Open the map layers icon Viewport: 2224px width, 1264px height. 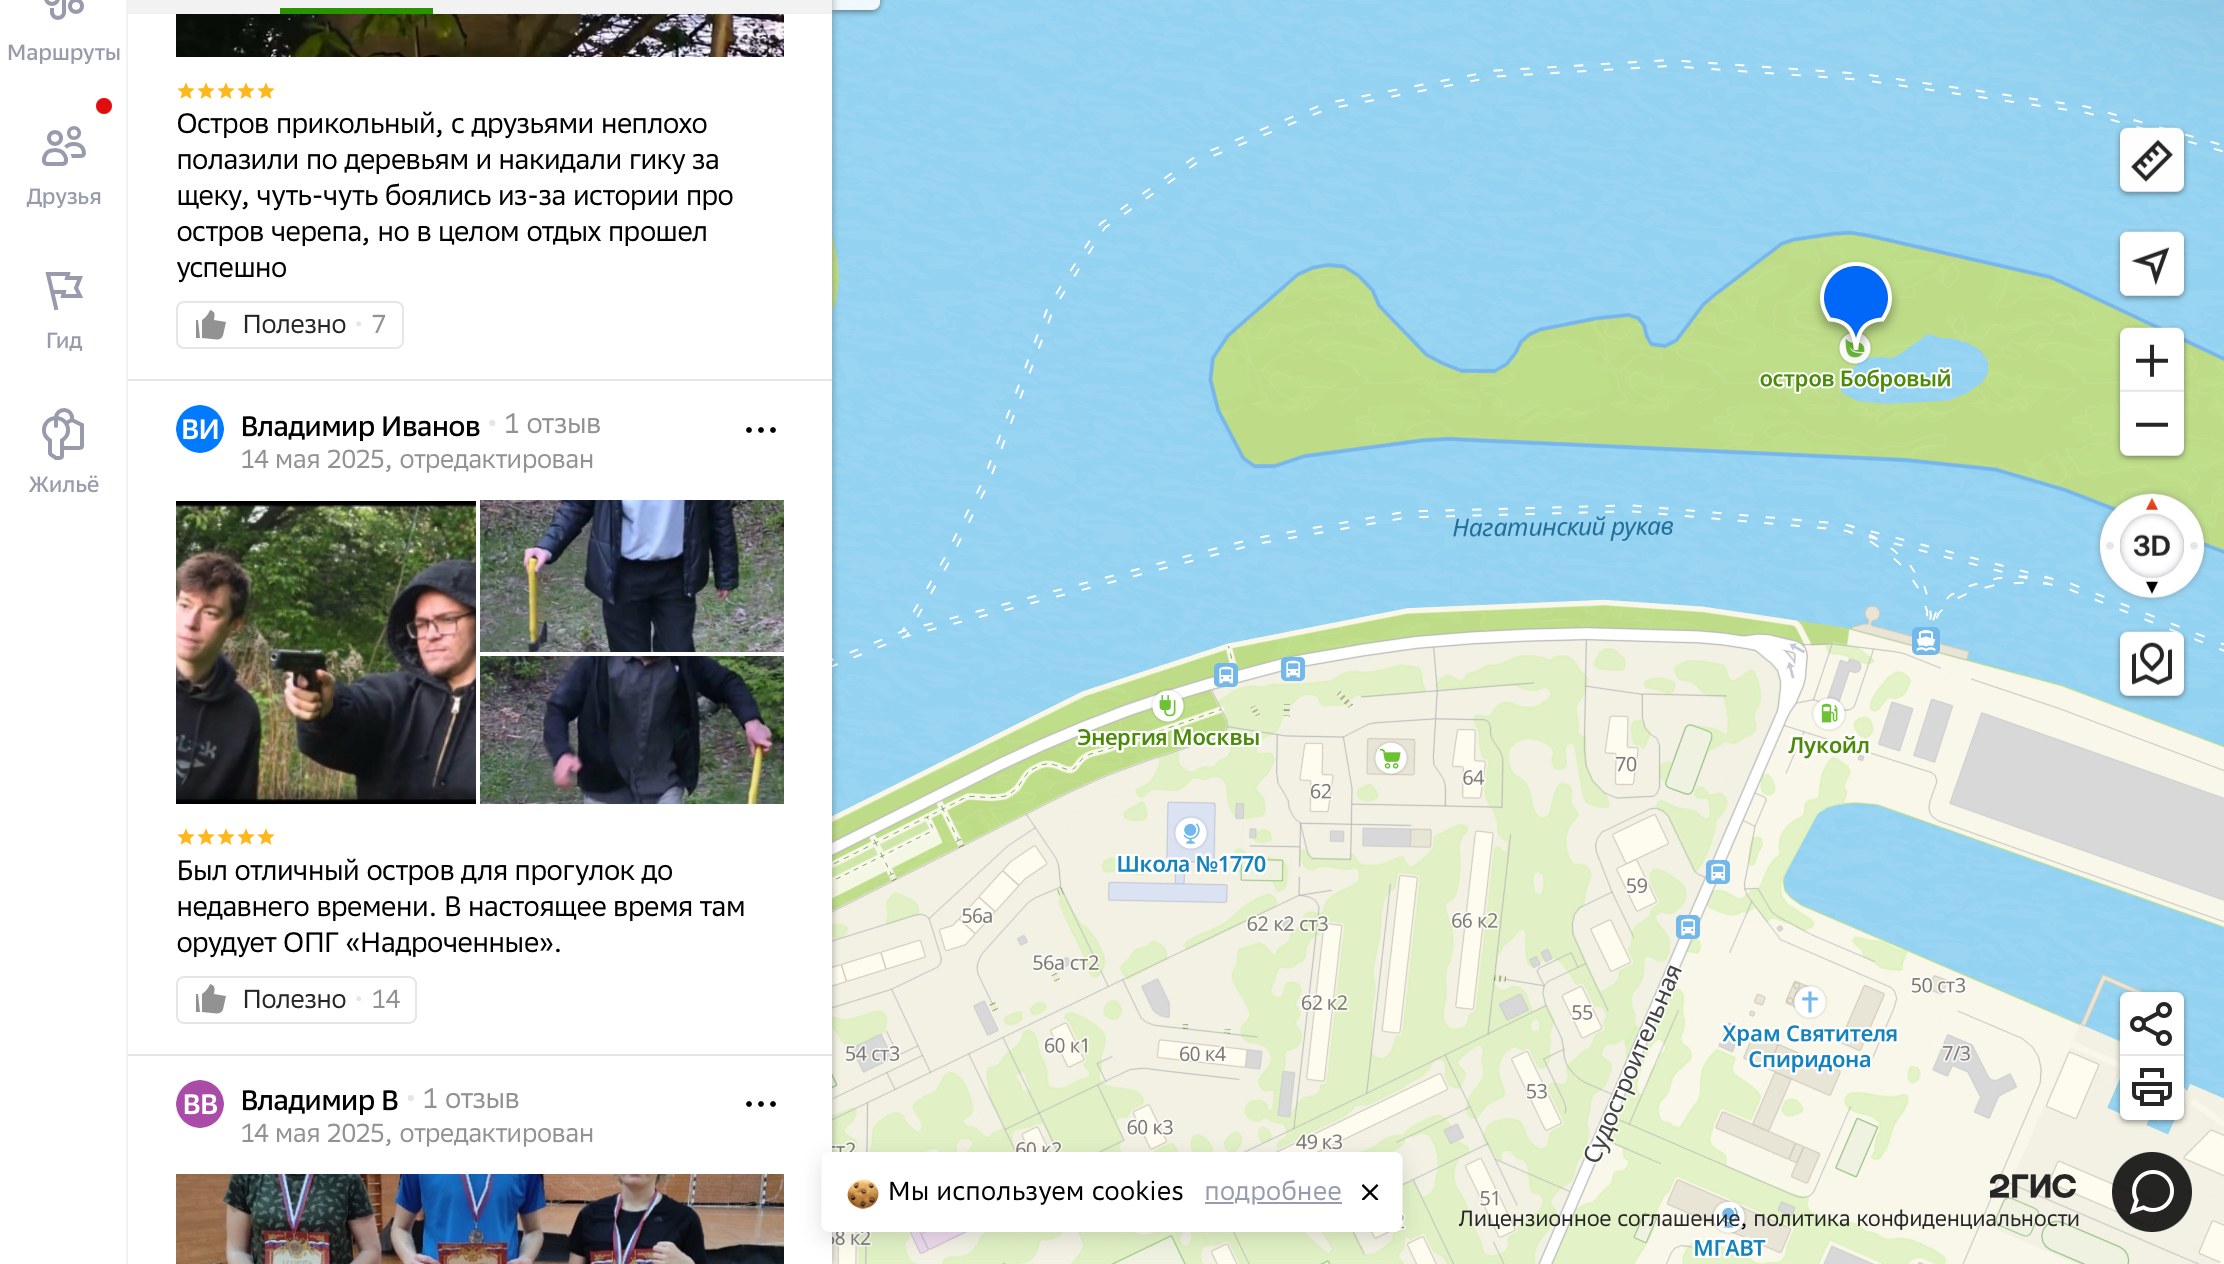click(2151, 664)
